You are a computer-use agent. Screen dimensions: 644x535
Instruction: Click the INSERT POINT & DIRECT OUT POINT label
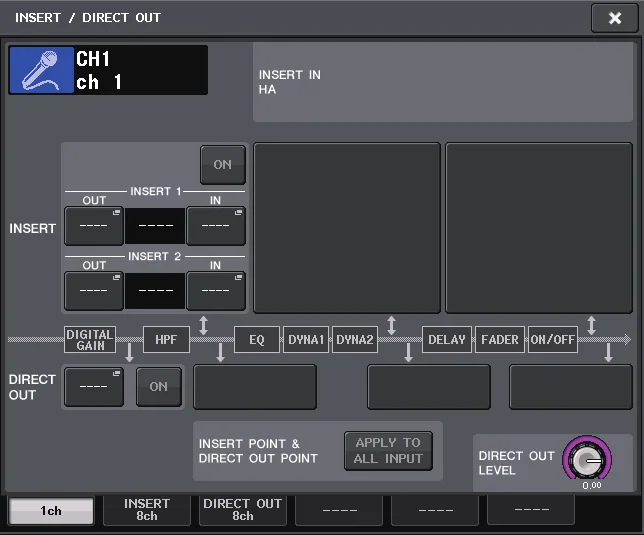point(258,451)
